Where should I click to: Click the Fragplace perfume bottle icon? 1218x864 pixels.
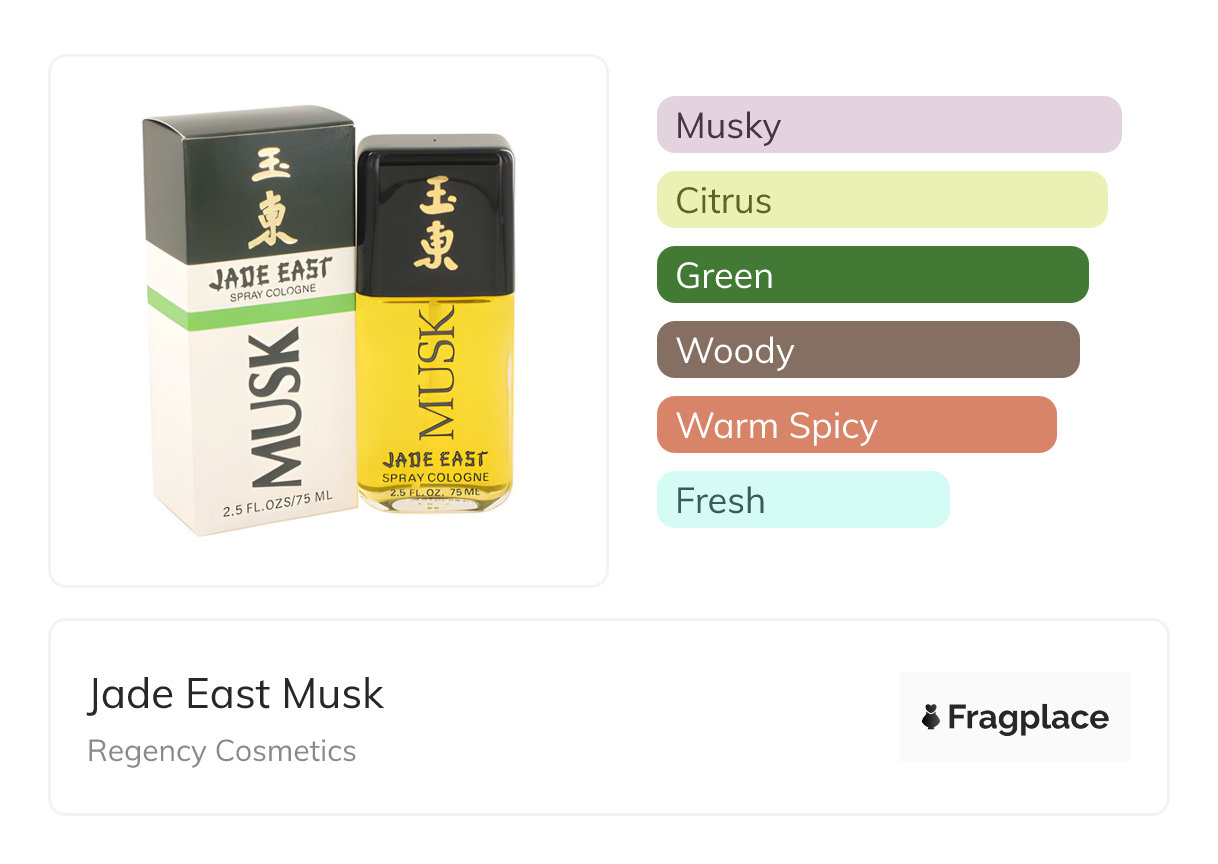(931, 717)
